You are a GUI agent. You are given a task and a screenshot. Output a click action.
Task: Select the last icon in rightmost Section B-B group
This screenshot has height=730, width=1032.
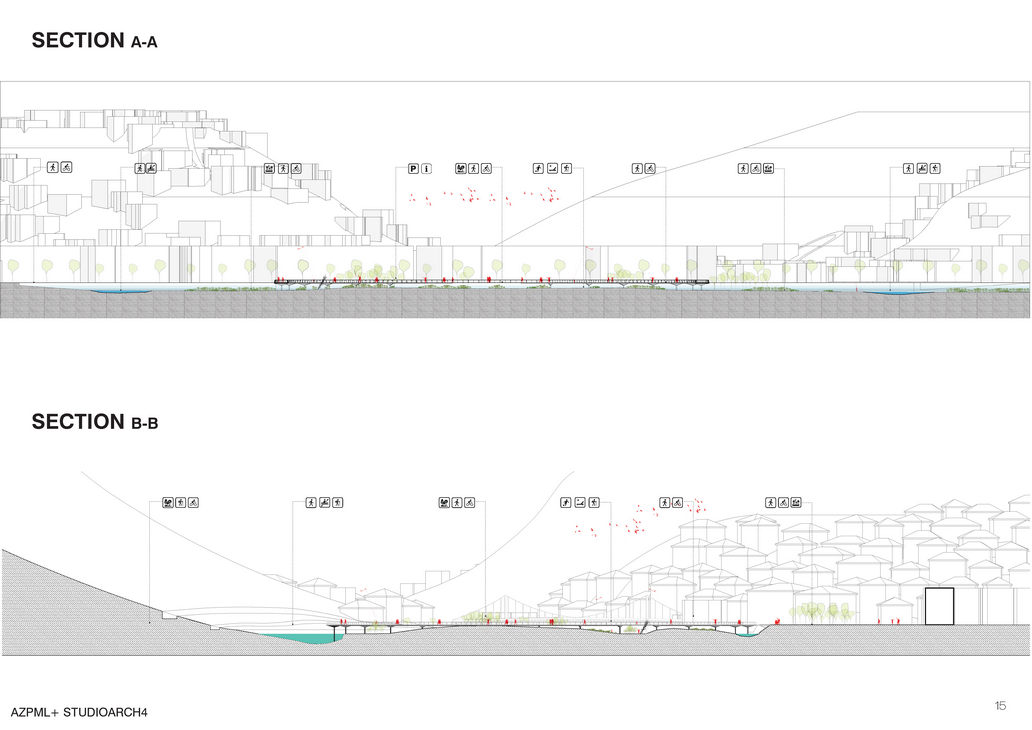796,502
